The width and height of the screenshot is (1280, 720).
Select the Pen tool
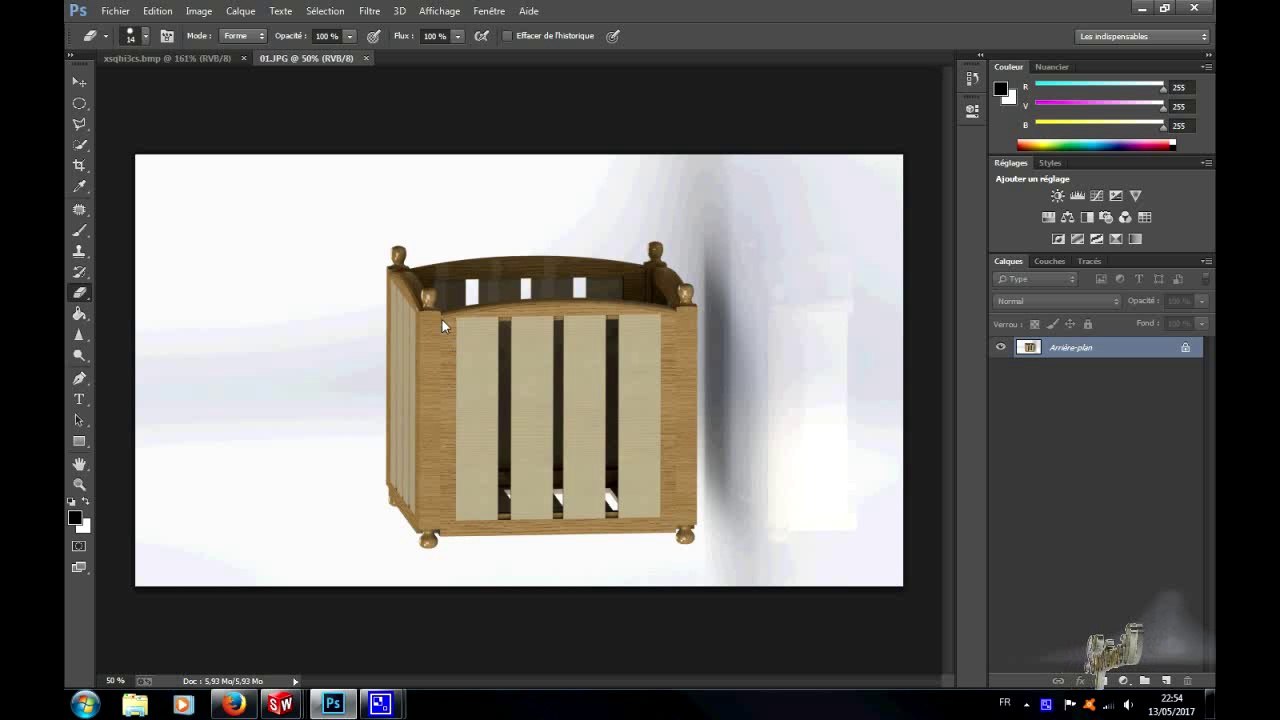click(x=79, y=379)
